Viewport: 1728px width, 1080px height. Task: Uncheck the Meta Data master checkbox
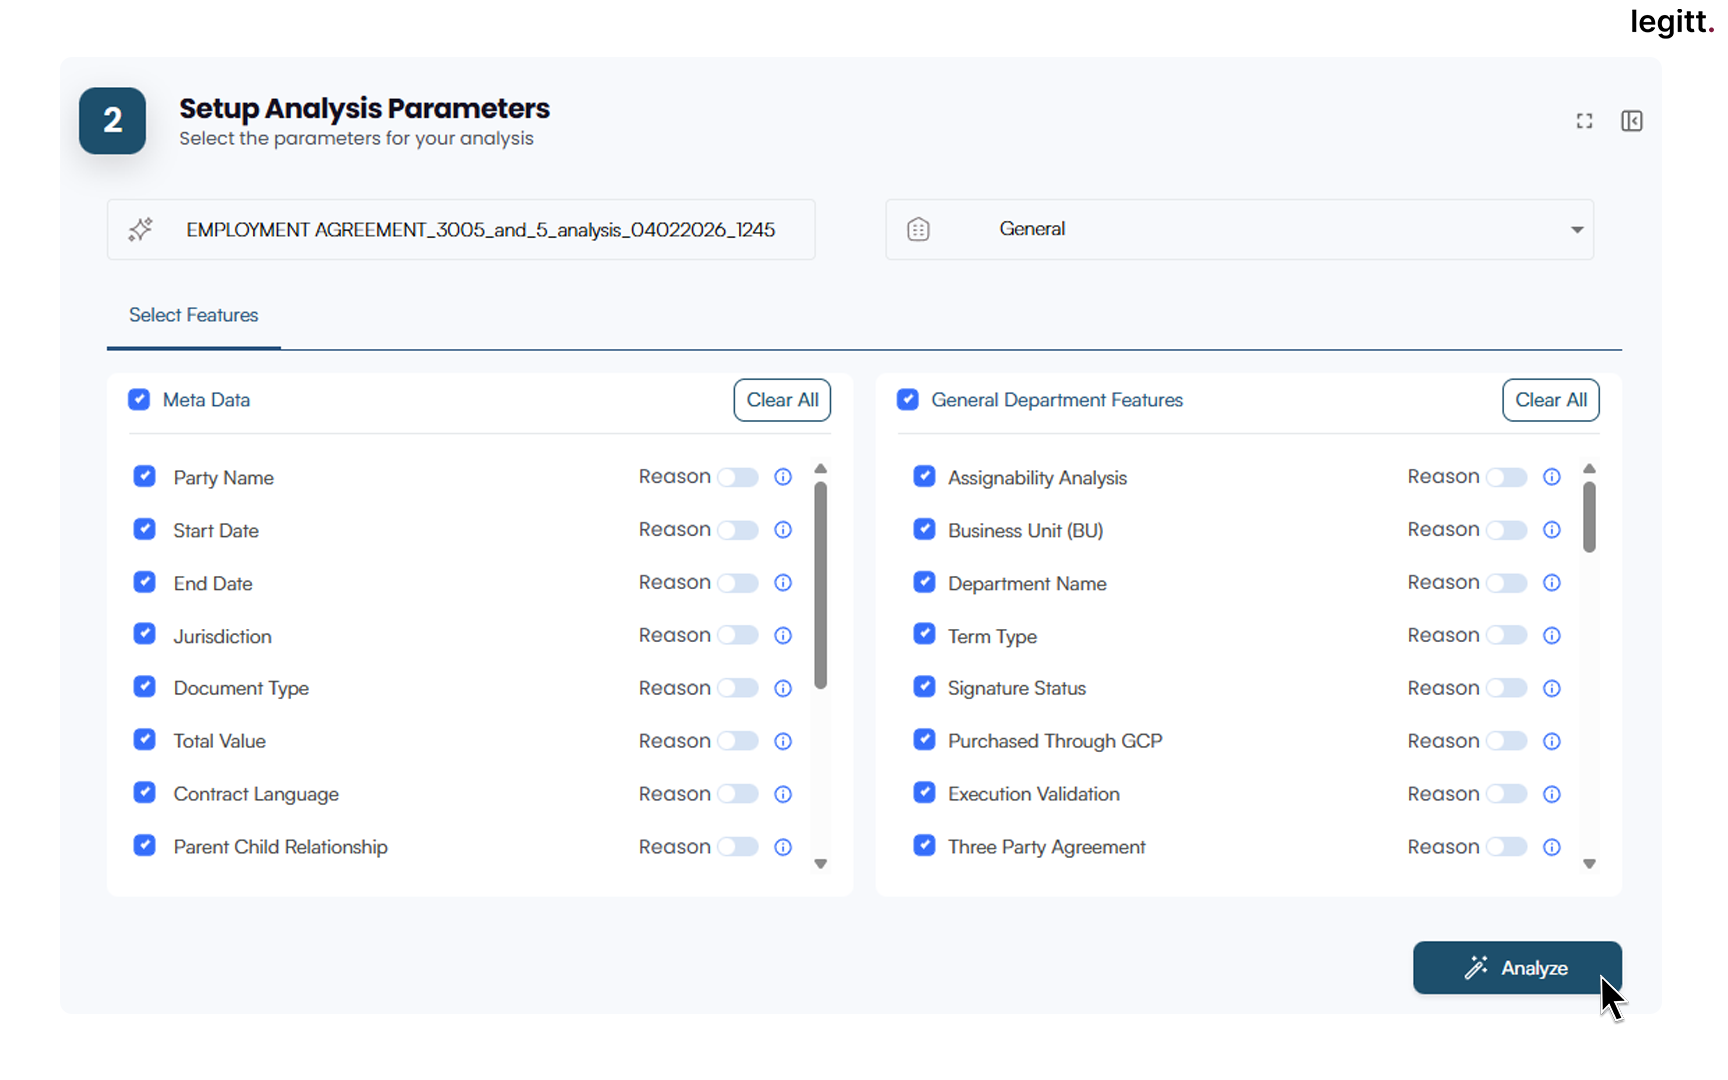[138, 399]
